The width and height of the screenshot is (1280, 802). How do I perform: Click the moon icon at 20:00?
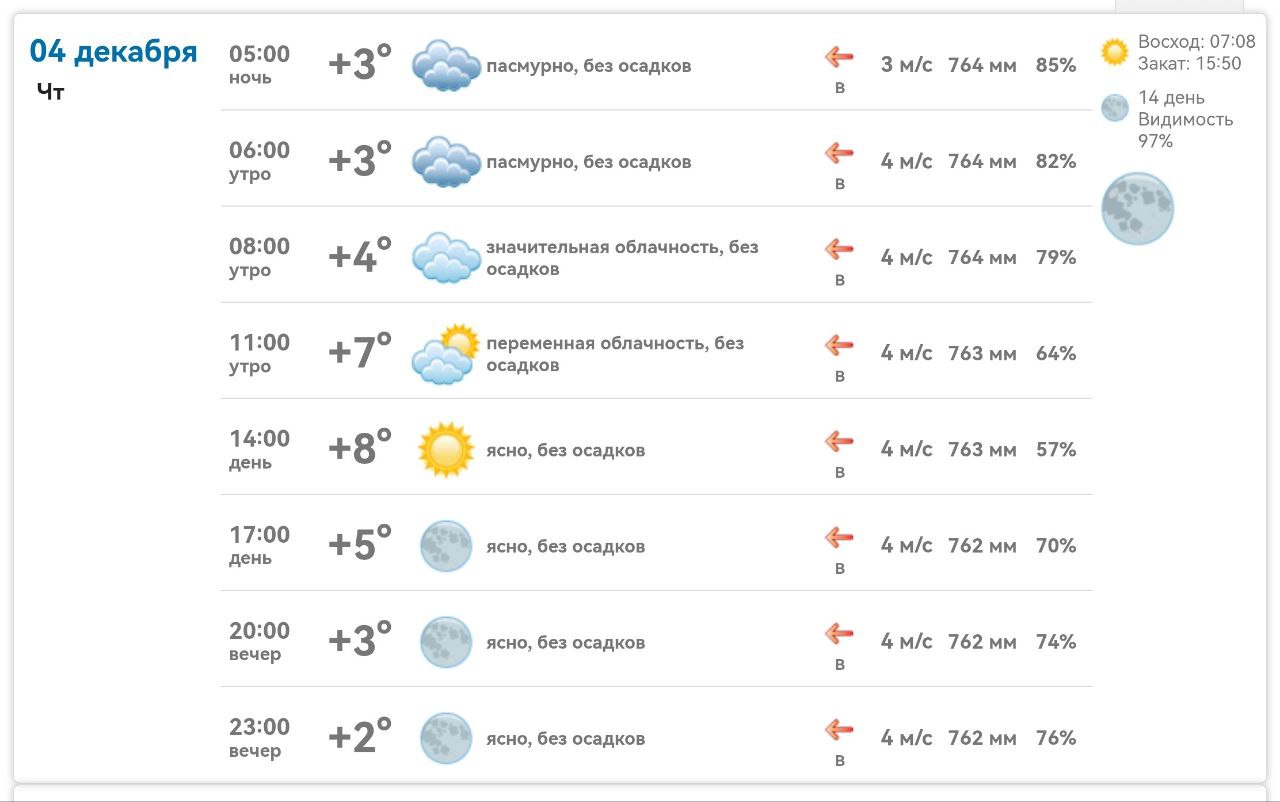click(445, 642)
